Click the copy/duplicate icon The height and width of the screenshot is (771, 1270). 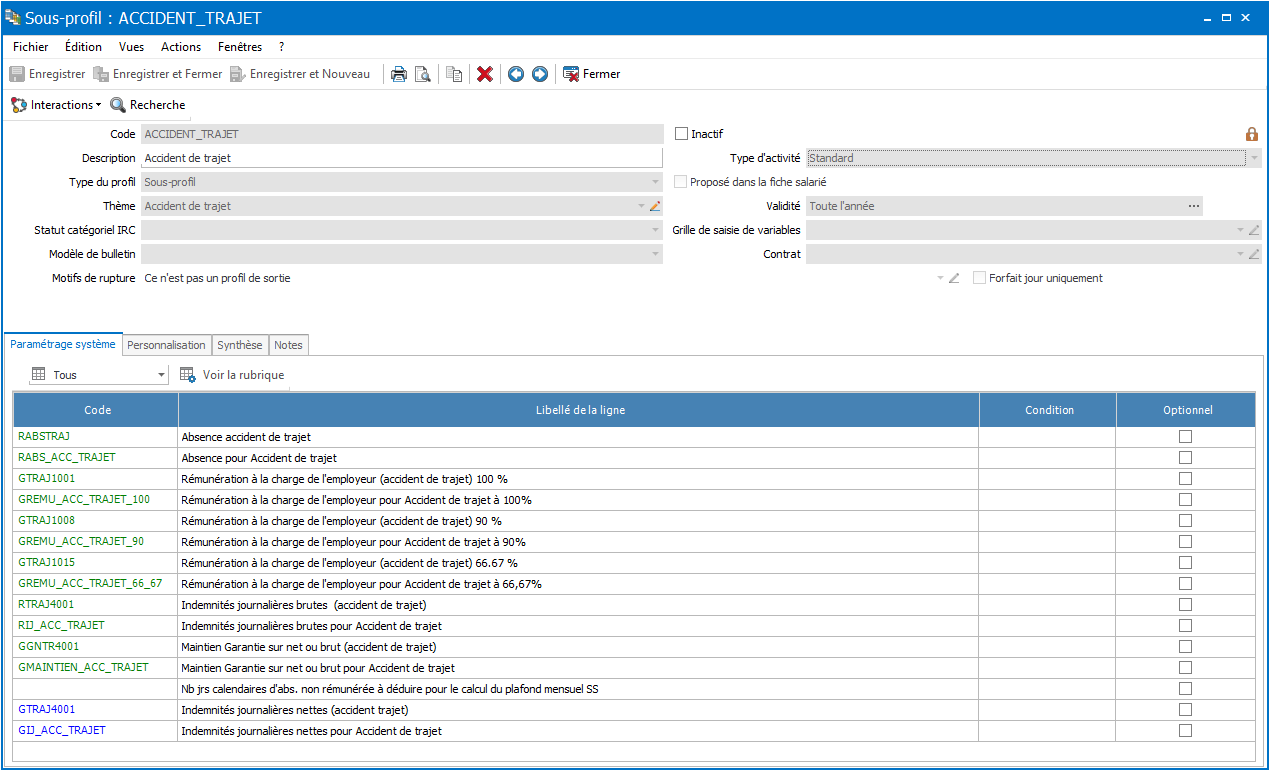tap(454, 74)
